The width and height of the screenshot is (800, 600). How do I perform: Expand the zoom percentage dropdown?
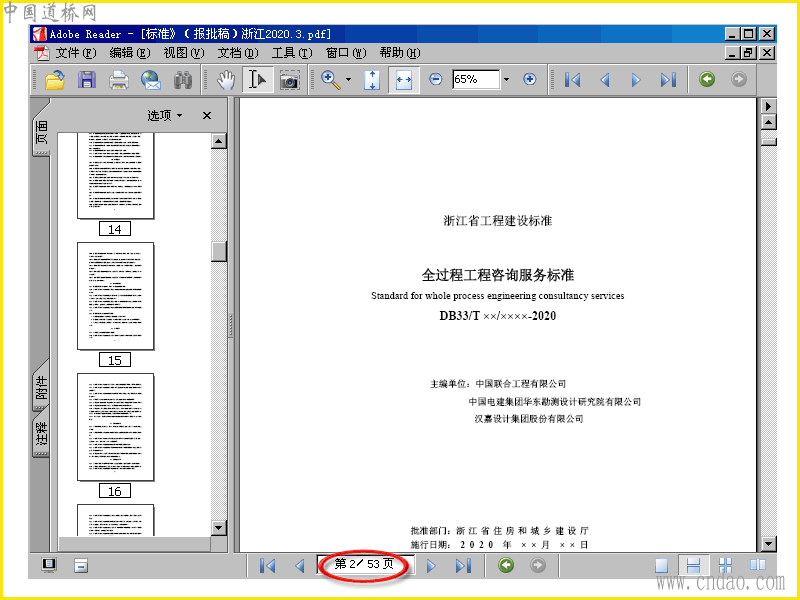pyautogui.click(x=506, y=79)
